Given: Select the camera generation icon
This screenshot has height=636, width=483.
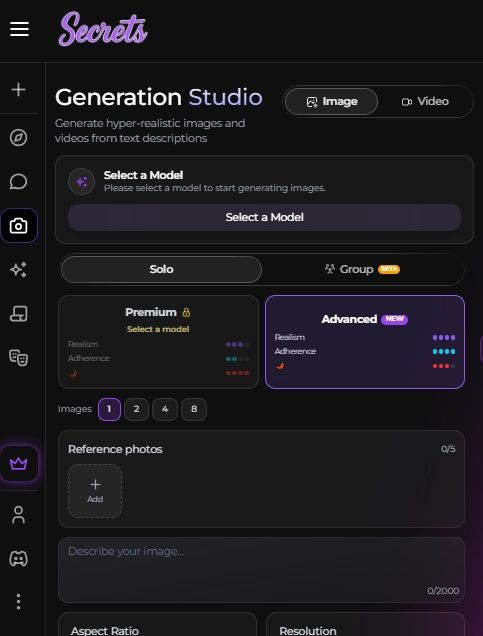Looking at the screenshot, I should click(x=19, y=226).
